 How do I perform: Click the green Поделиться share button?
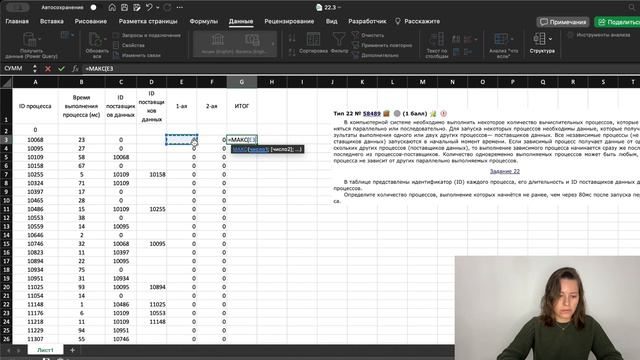click(617, 22)
